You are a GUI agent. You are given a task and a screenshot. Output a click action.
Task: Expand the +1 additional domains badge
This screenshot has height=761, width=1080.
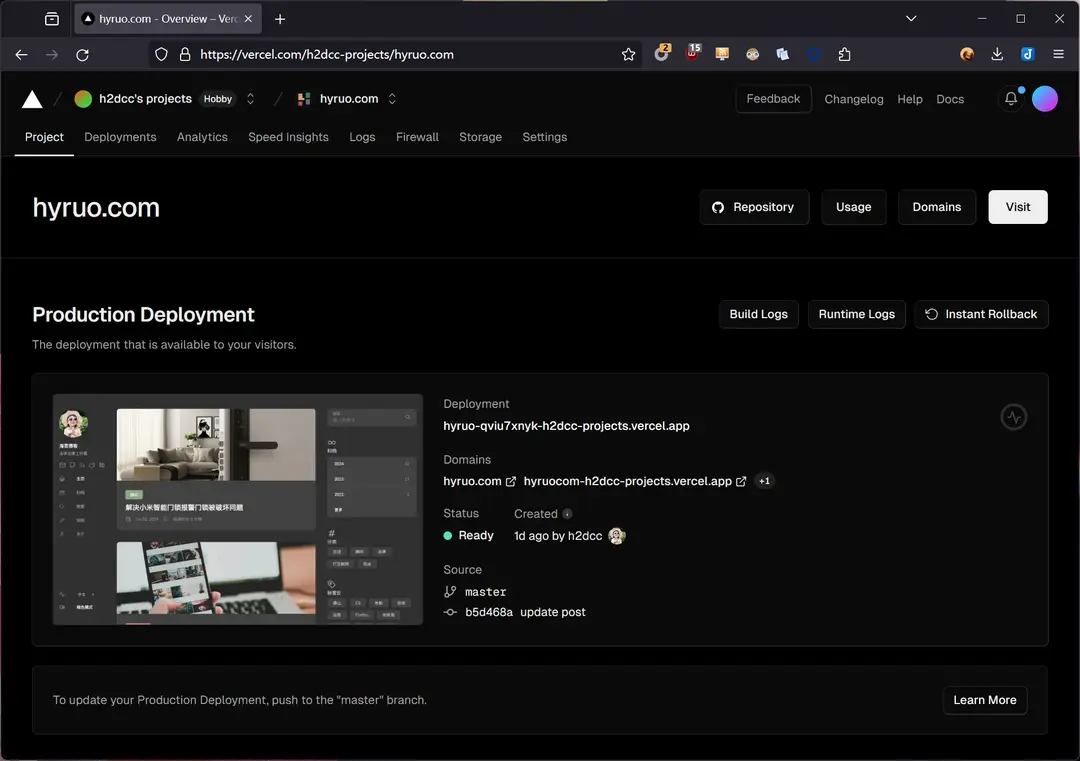coord(764,481)
